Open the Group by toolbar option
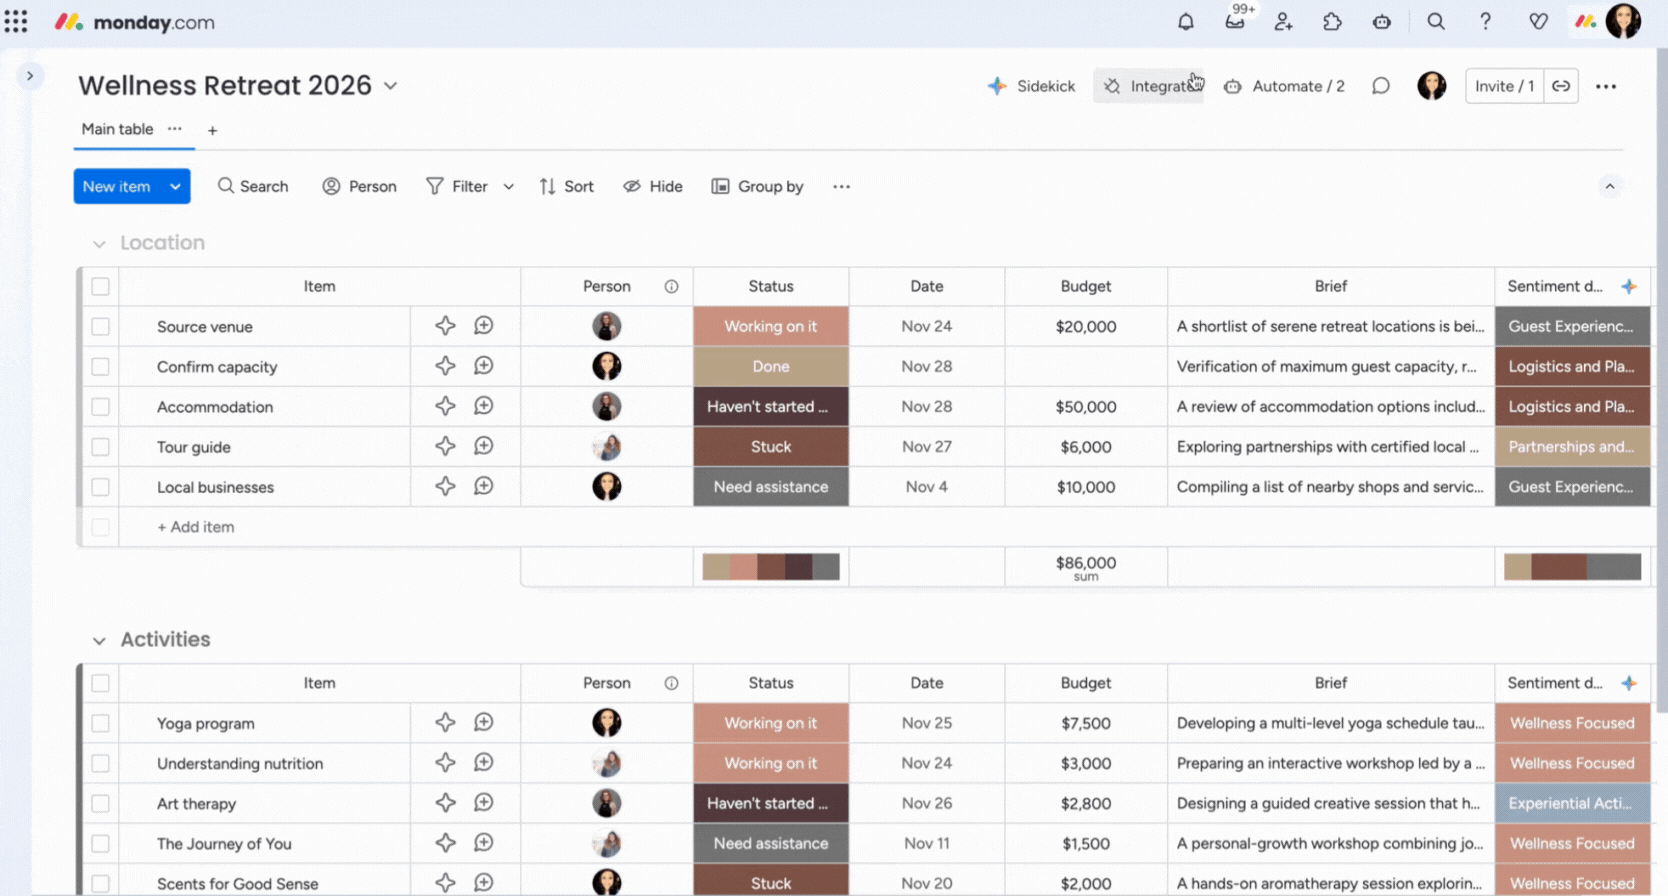Viewport: 1668px width, 896px height. (757, 187)
